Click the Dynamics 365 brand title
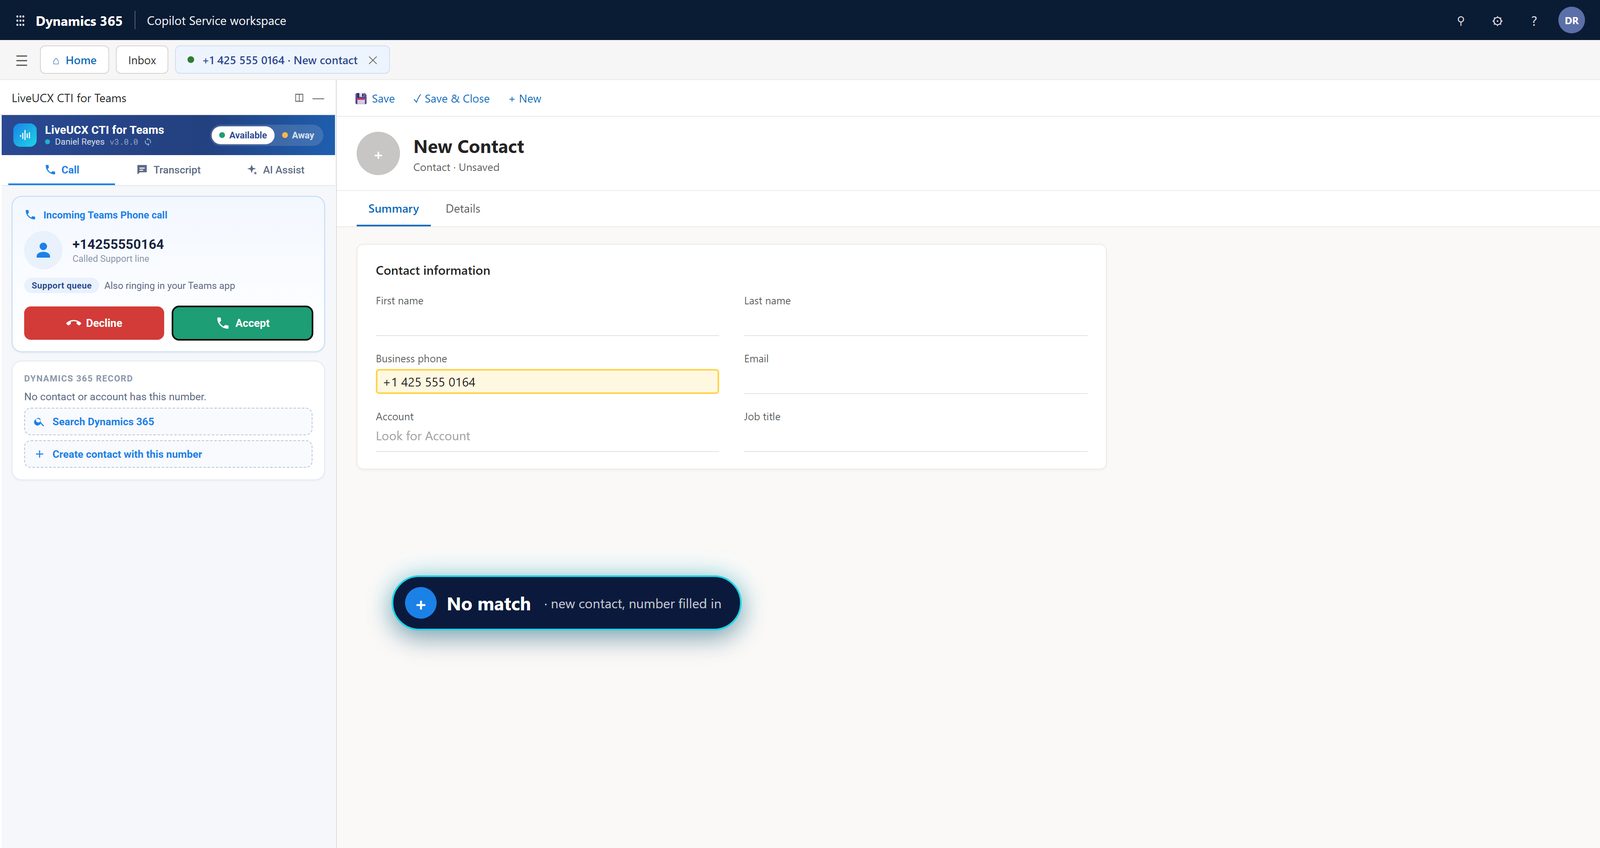Screen dimensions: 1600x848 (79, 21)
